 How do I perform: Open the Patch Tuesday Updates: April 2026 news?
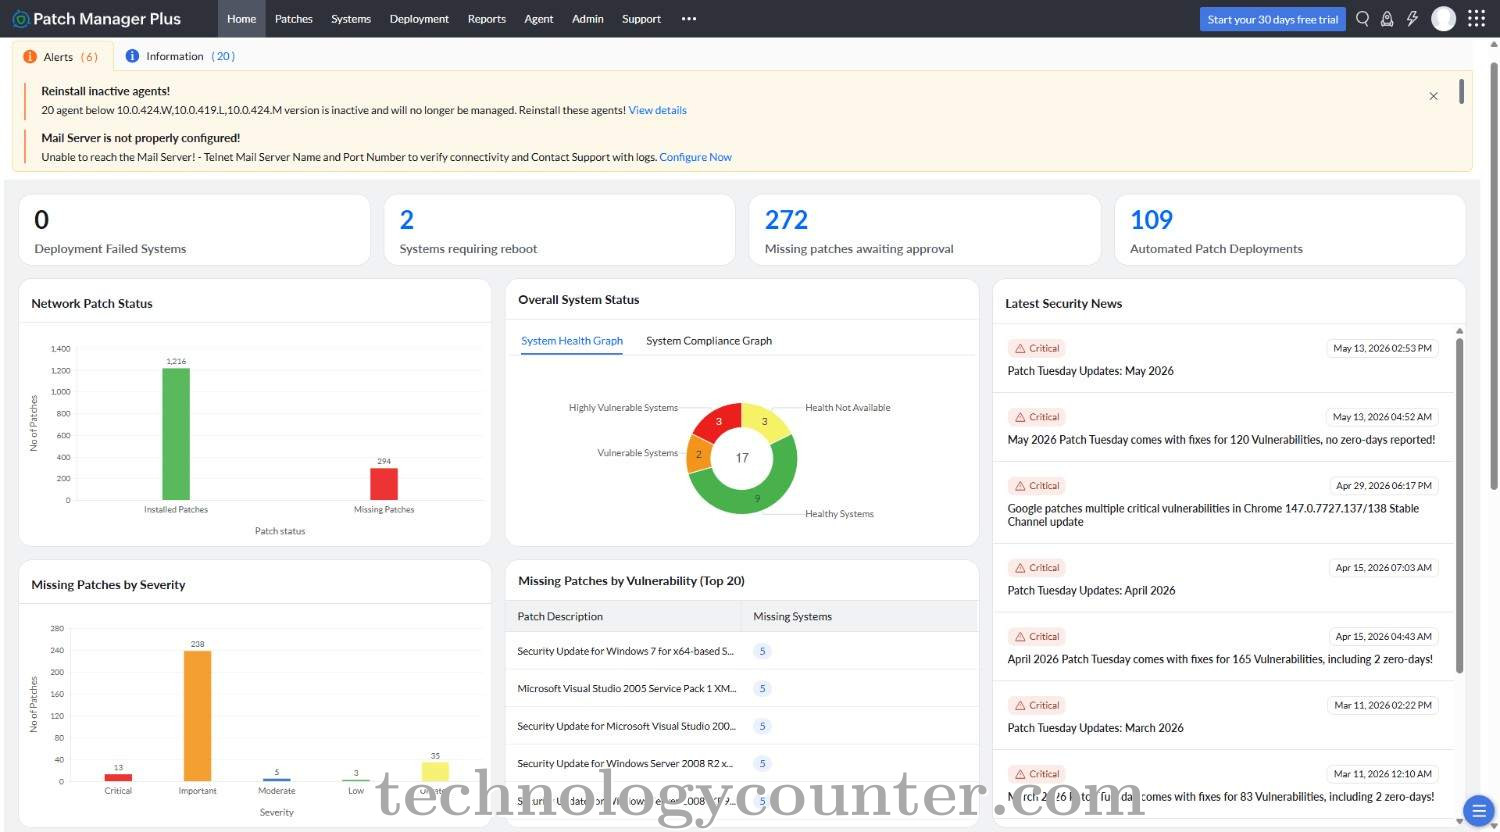1091,591
